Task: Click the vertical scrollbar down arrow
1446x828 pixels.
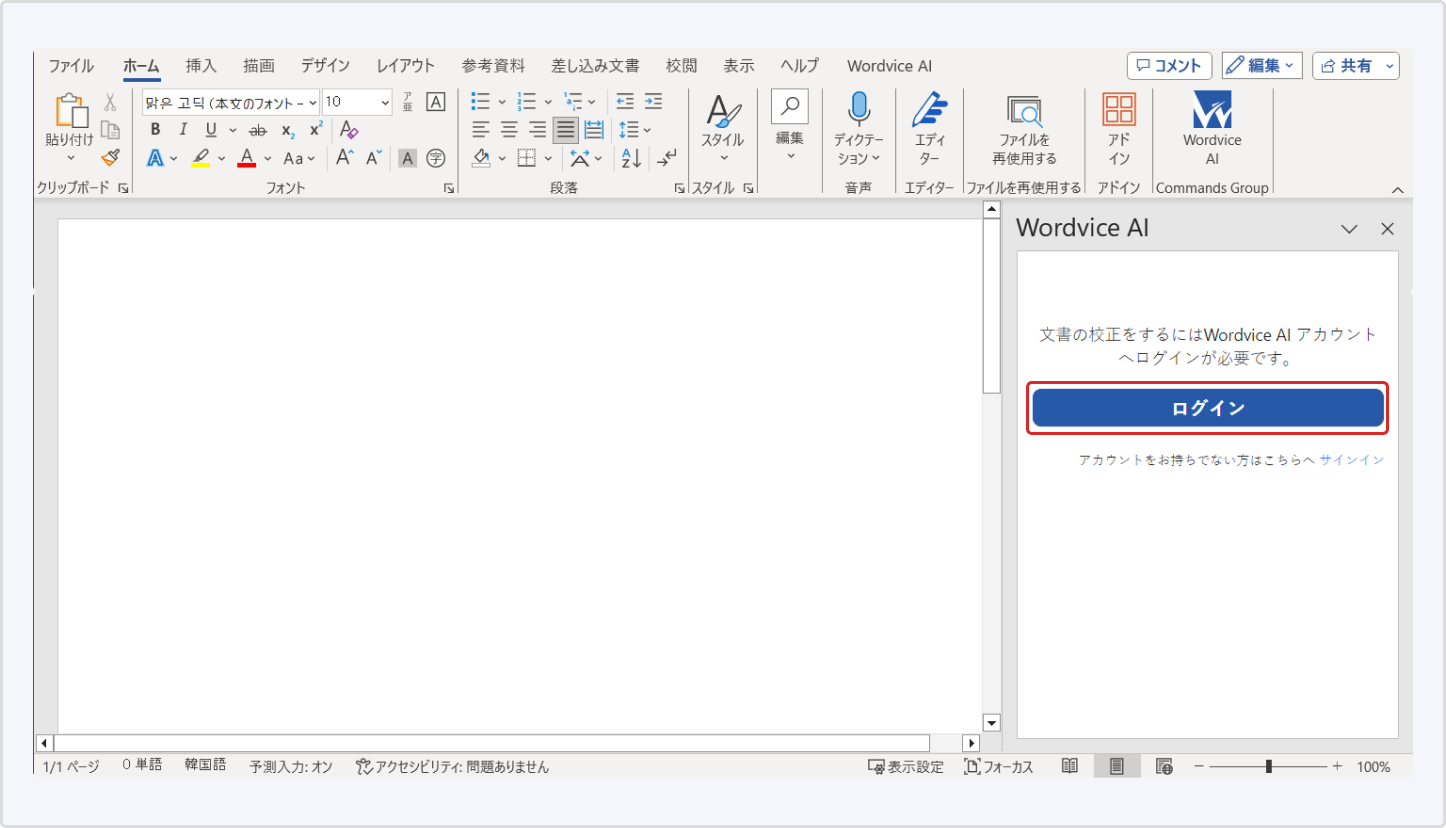Action: (x=991, y=722)
